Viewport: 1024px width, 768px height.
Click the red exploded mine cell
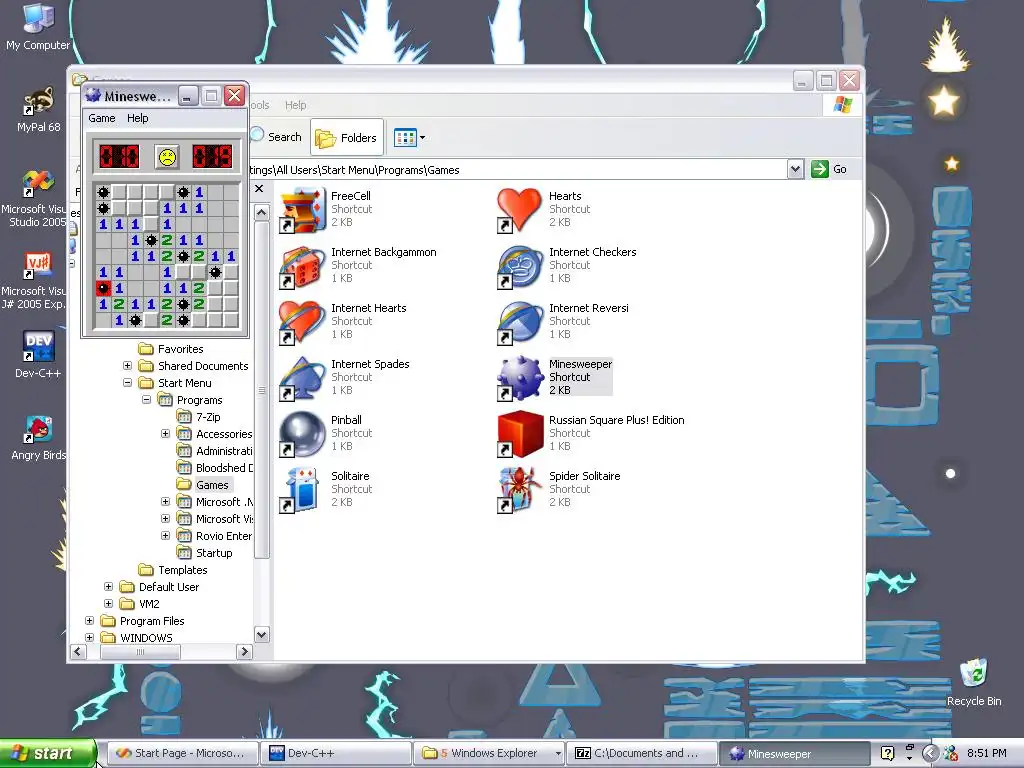coord(103,288)
